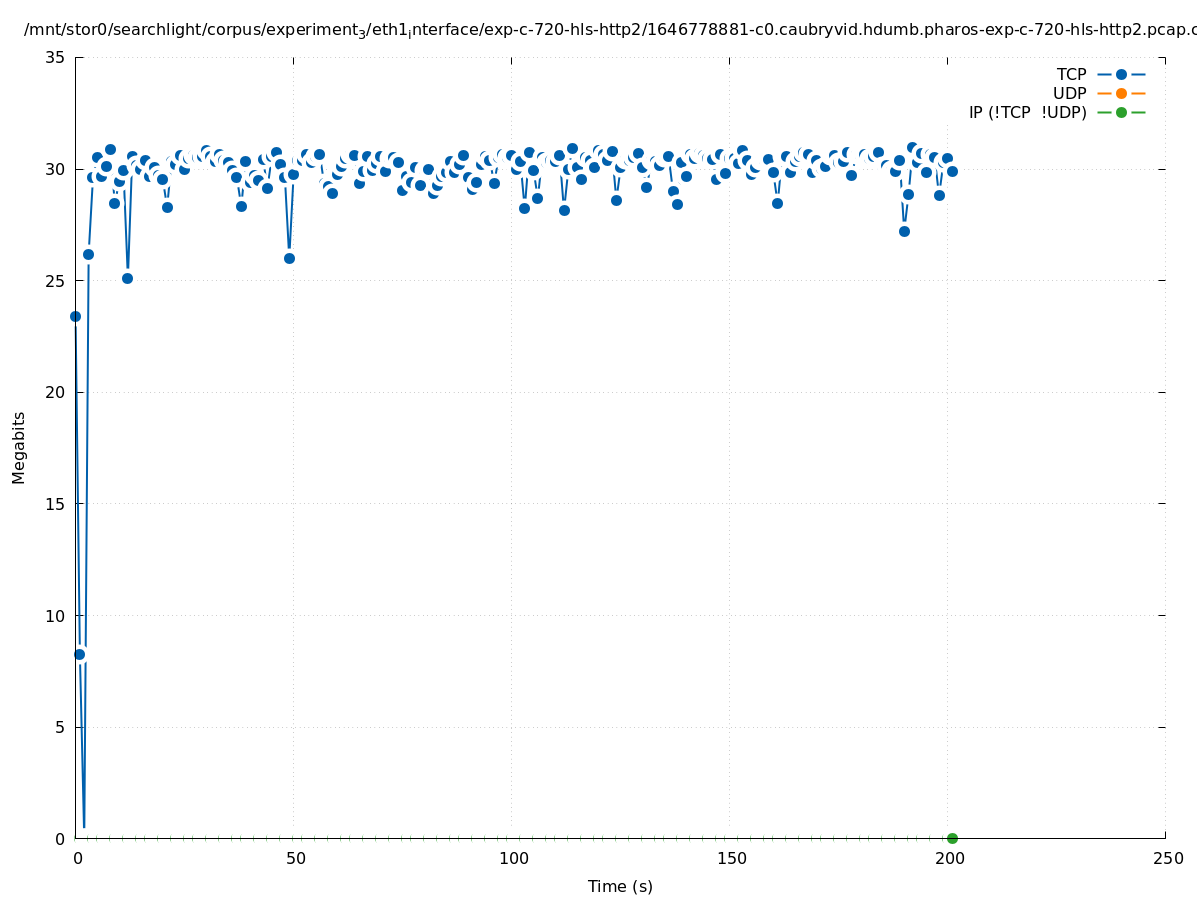Viewport: 1197px width, 900px height.
Task: Click the blue TCP legend marker
Action: (1121, 74)
